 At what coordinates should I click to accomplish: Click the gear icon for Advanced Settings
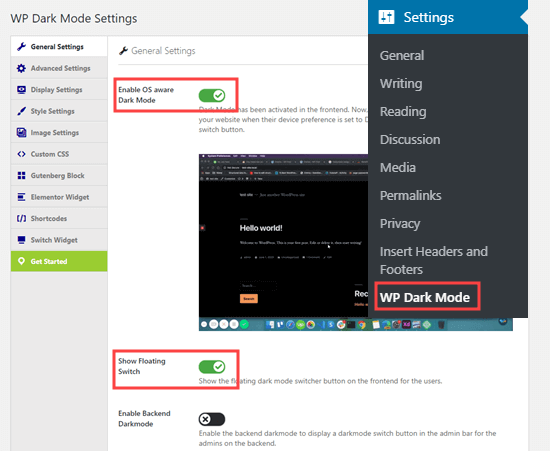[21, 68]
